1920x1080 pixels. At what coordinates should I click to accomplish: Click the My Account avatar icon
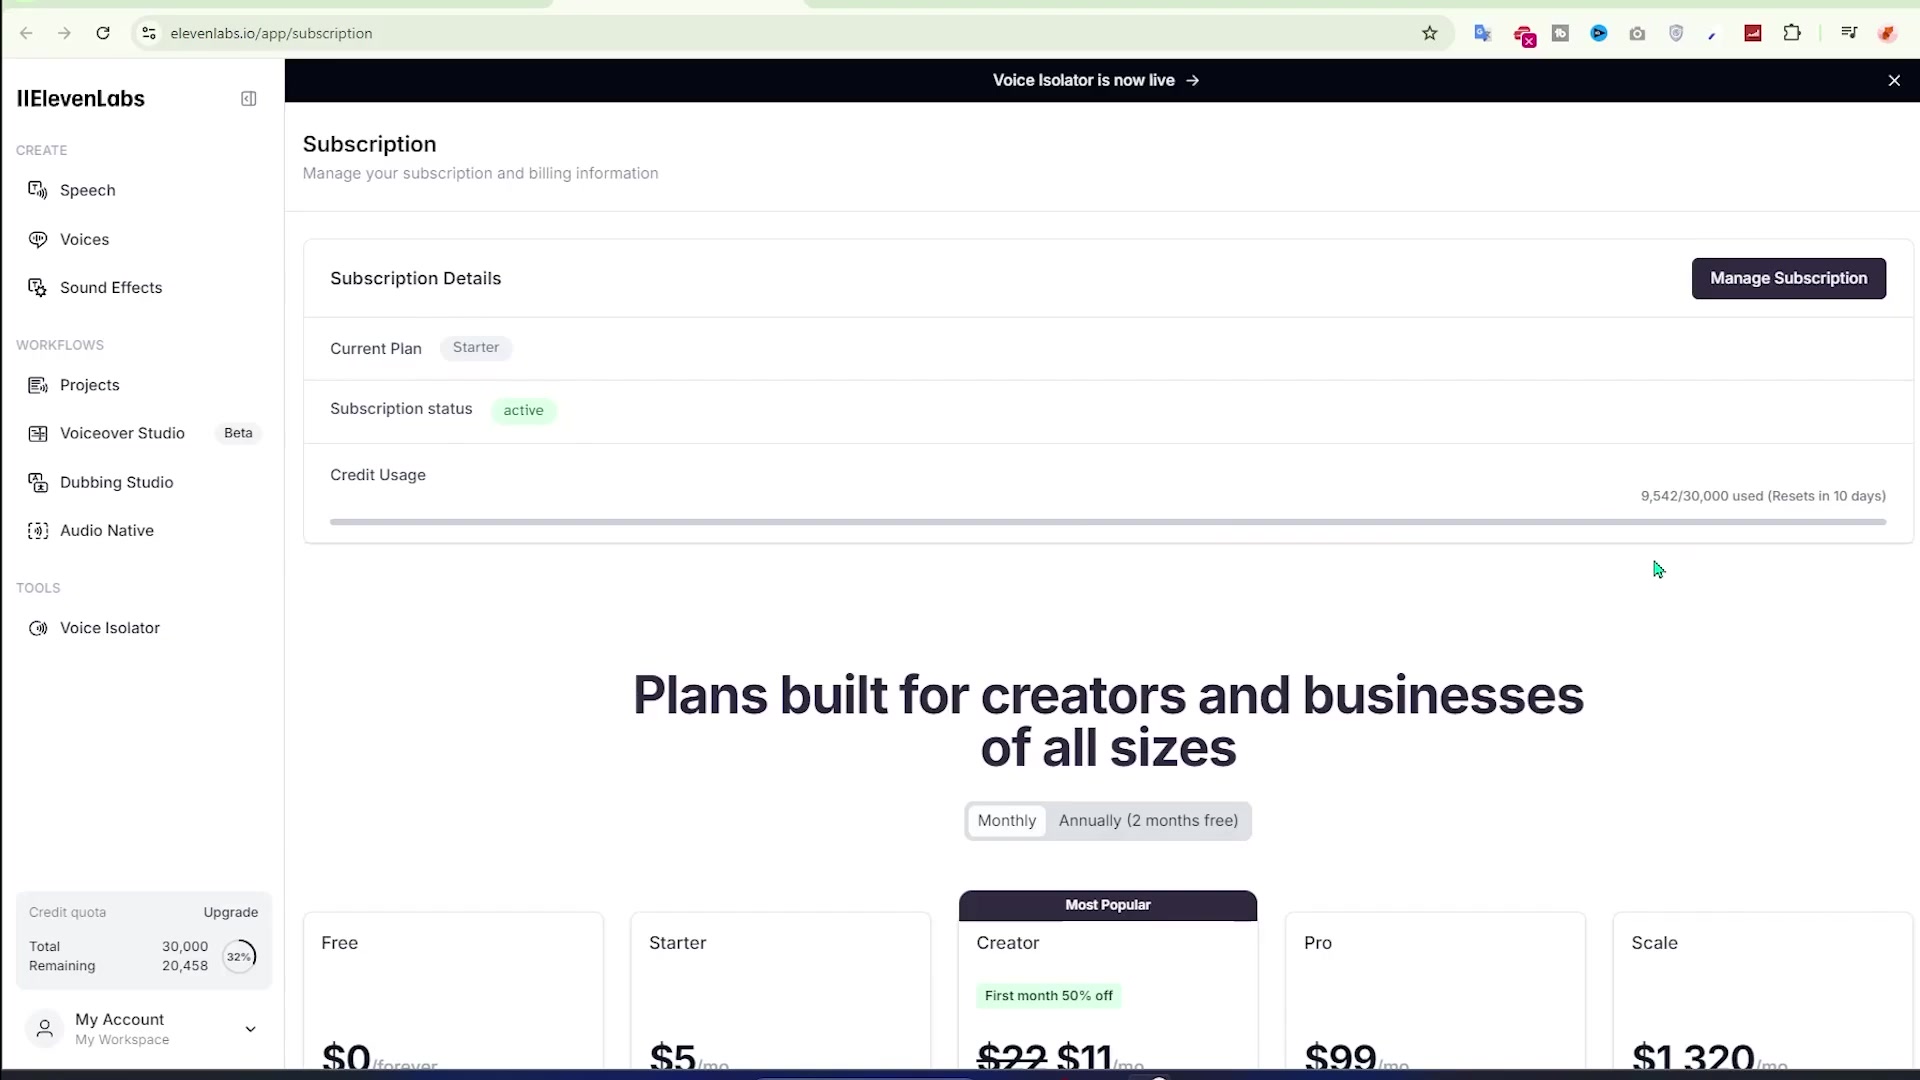tap(45, 1029)
